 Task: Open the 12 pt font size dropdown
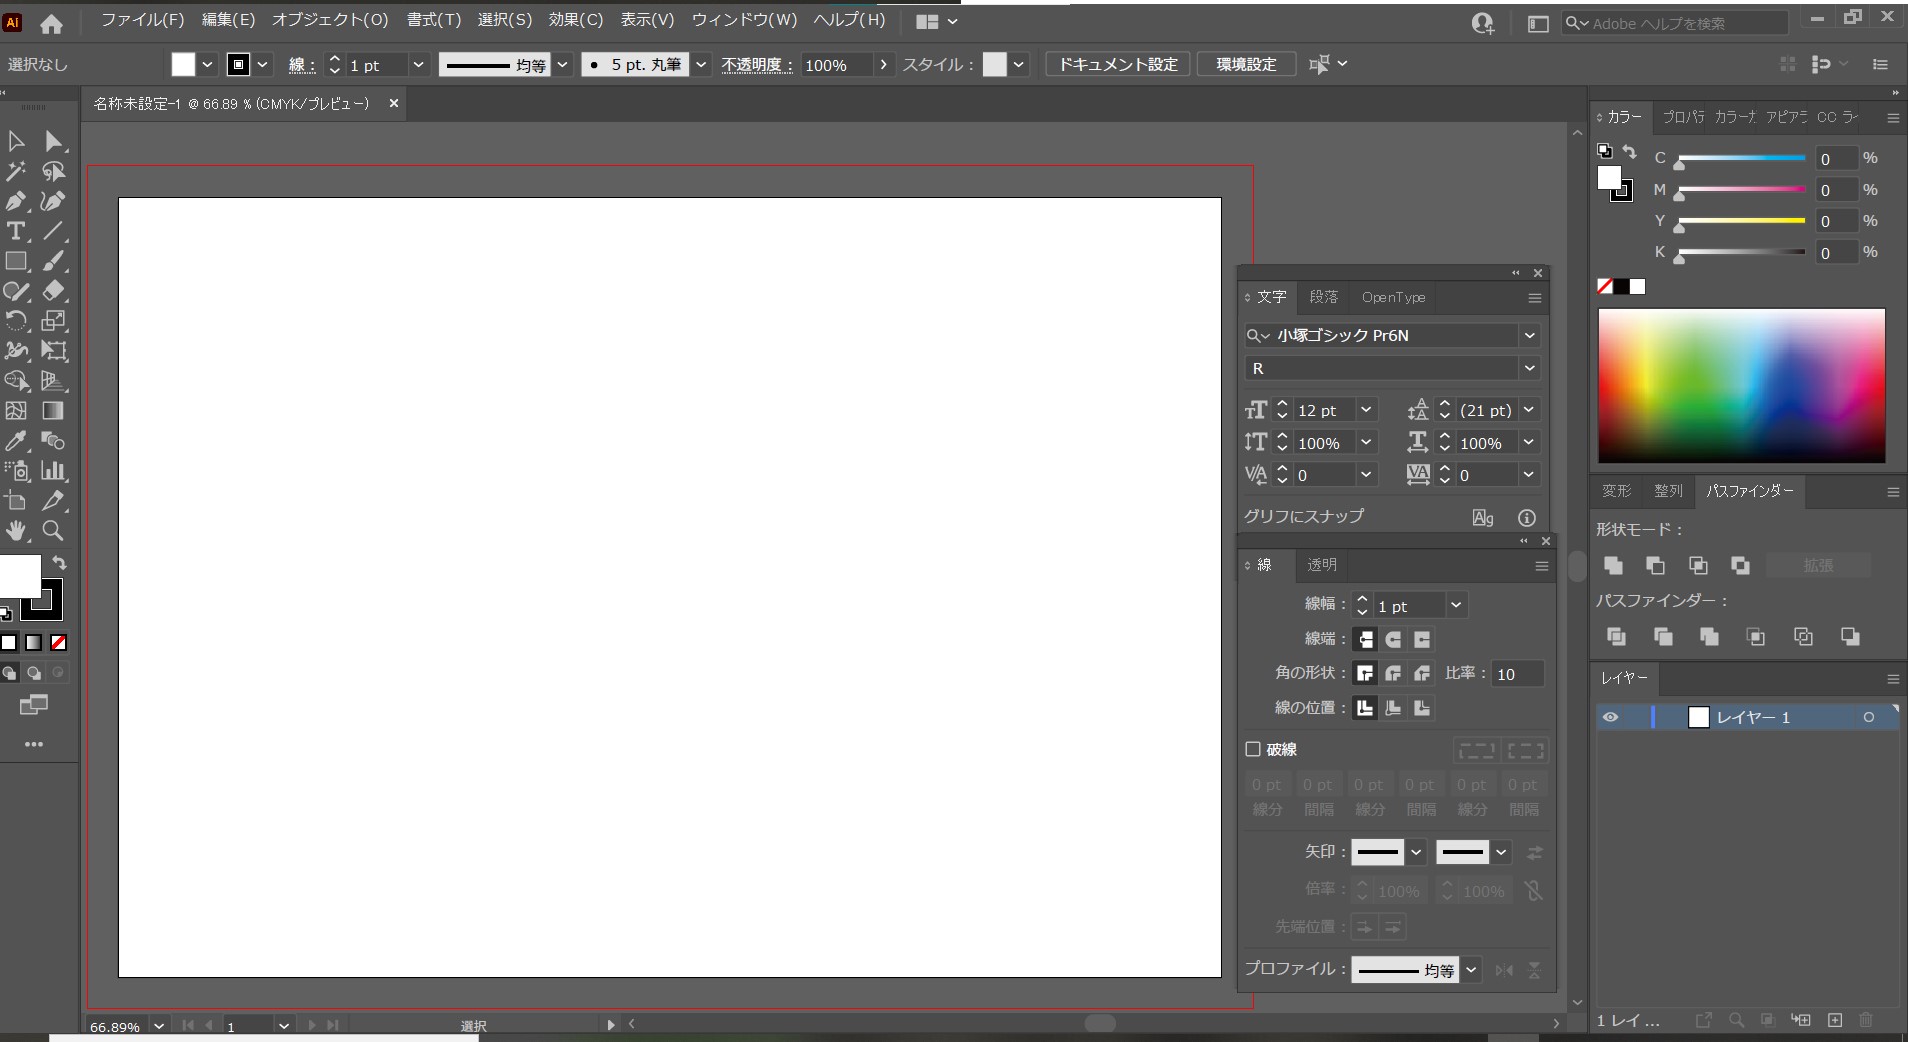tap(1366, 410)
